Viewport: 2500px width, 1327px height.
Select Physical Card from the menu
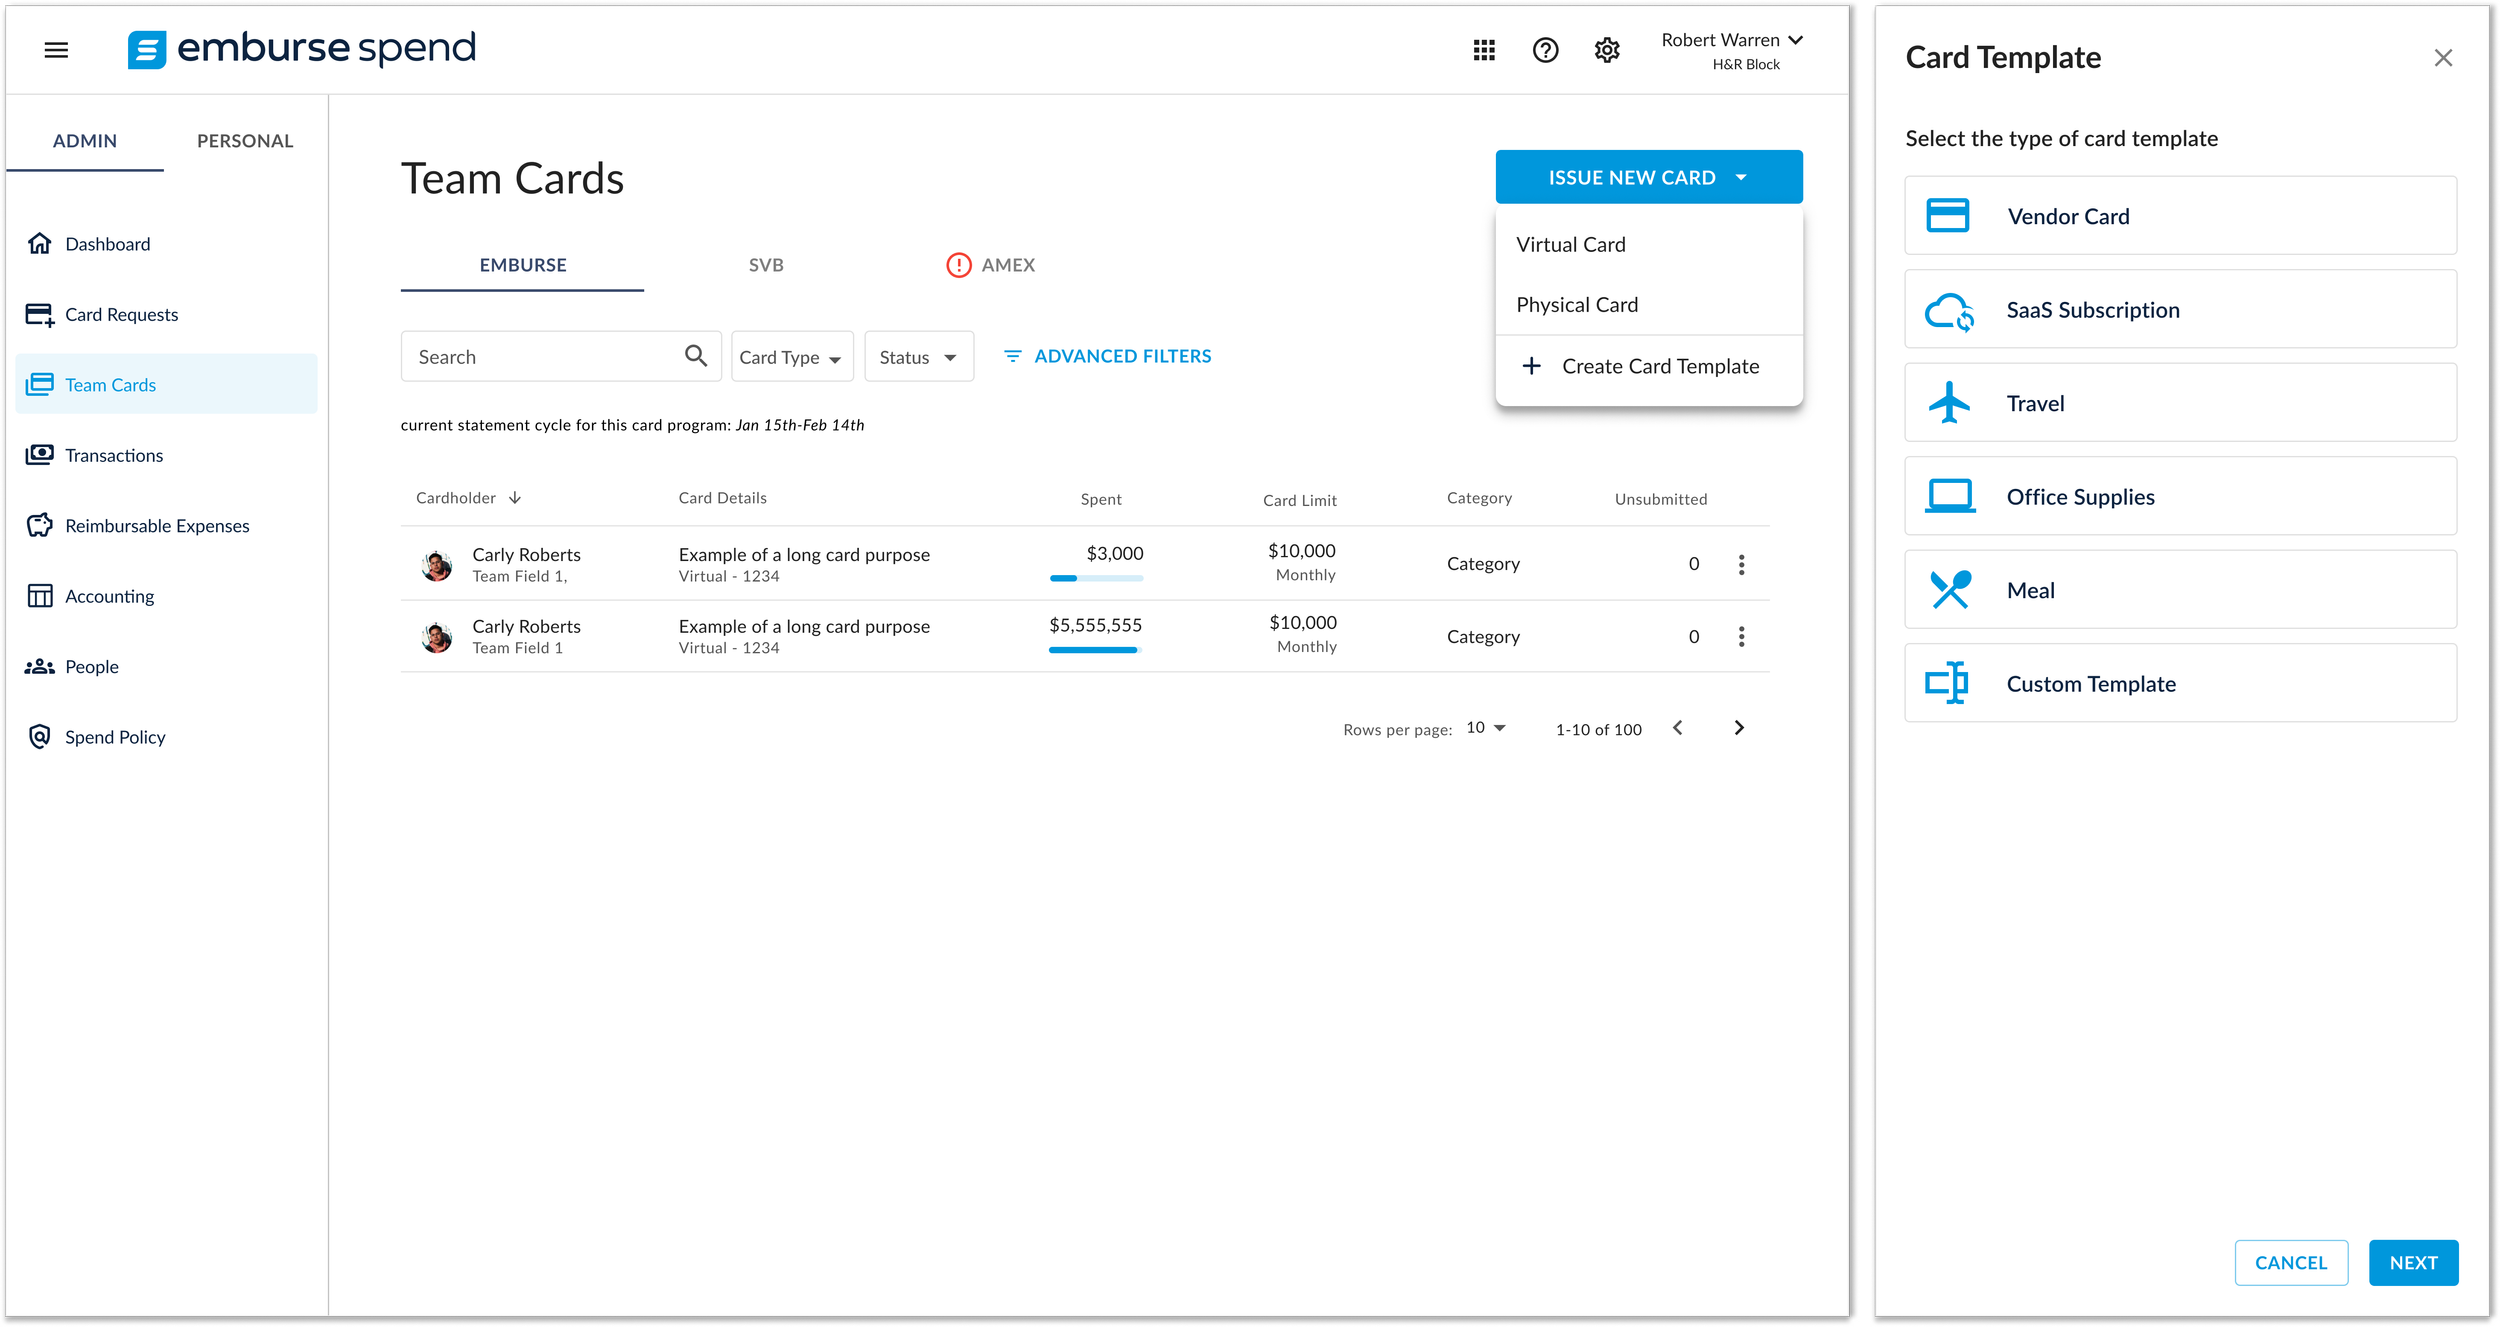click(x=1577, y=305)
